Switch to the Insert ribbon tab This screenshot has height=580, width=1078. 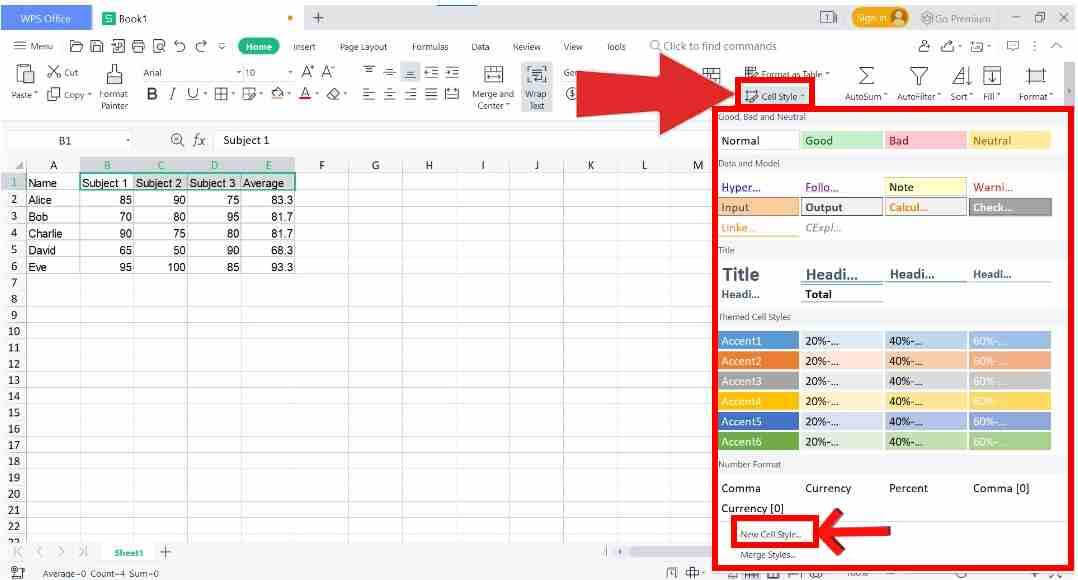pos(304,46)
